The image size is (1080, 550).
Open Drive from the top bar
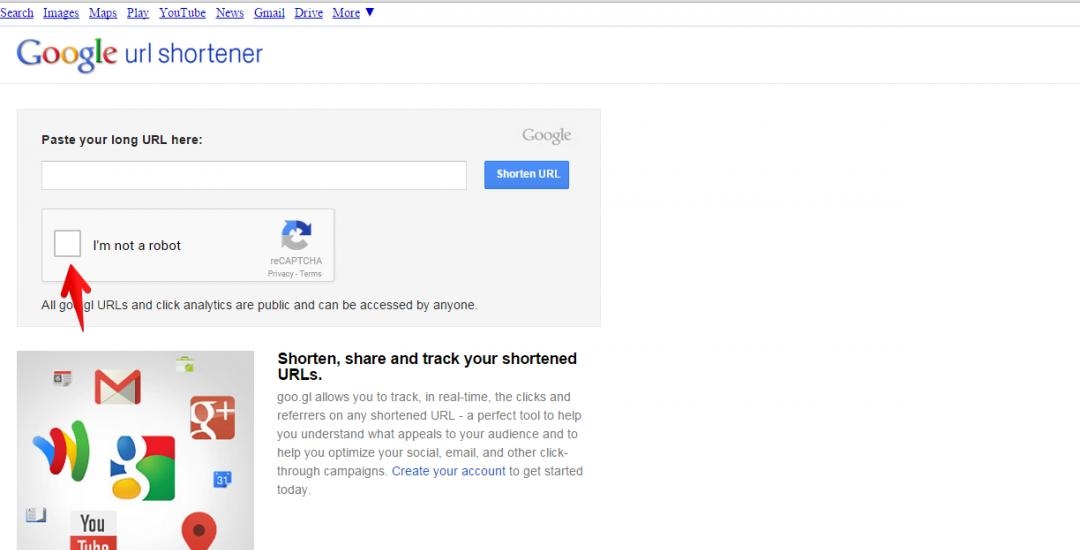tap(309, 13)
